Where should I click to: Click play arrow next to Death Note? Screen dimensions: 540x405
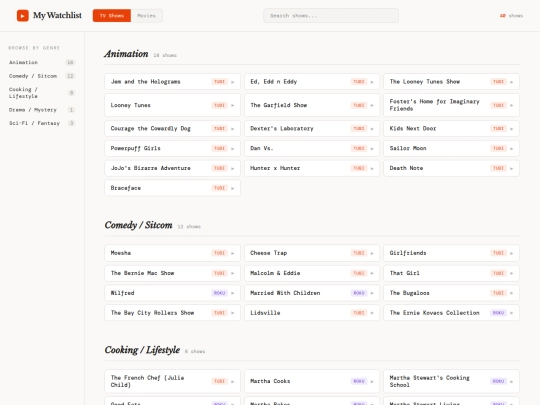[511, 168]
